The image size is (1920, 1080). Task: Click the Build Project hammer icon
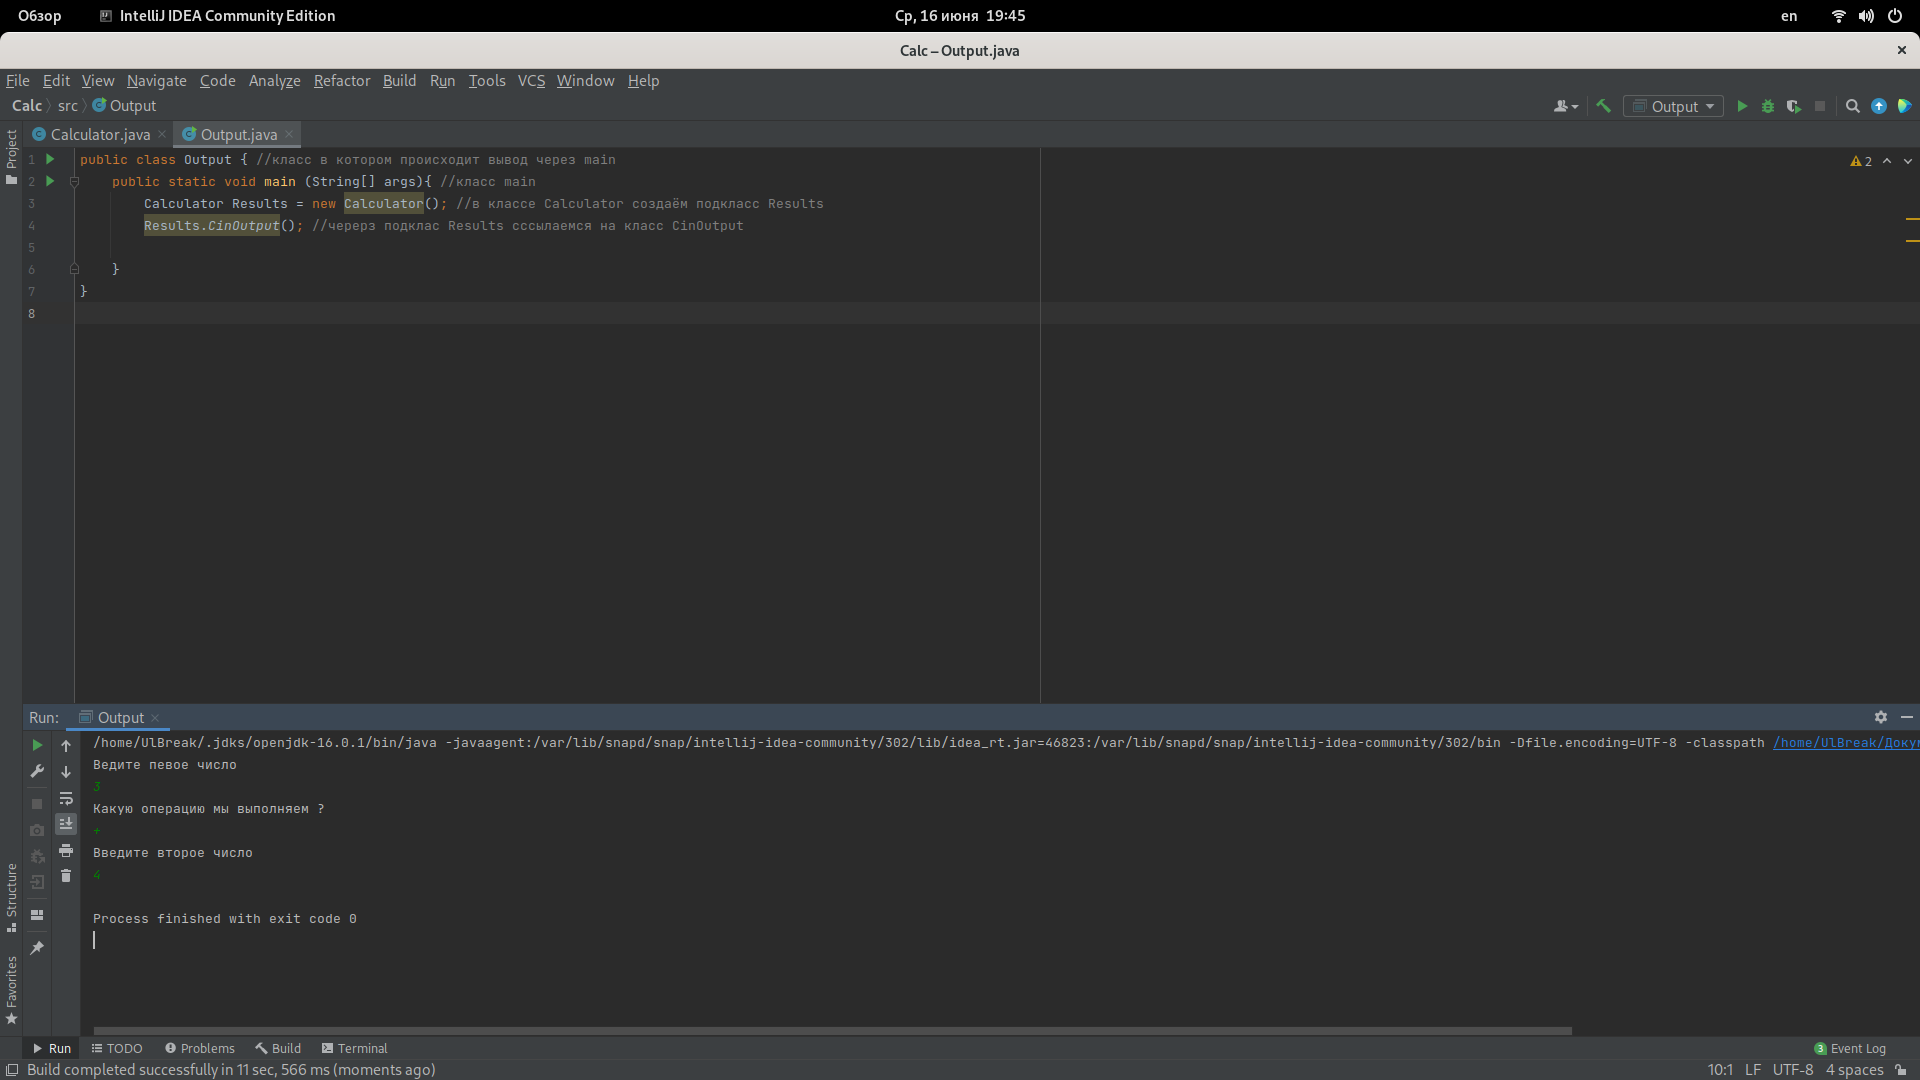pos(1603,106)
